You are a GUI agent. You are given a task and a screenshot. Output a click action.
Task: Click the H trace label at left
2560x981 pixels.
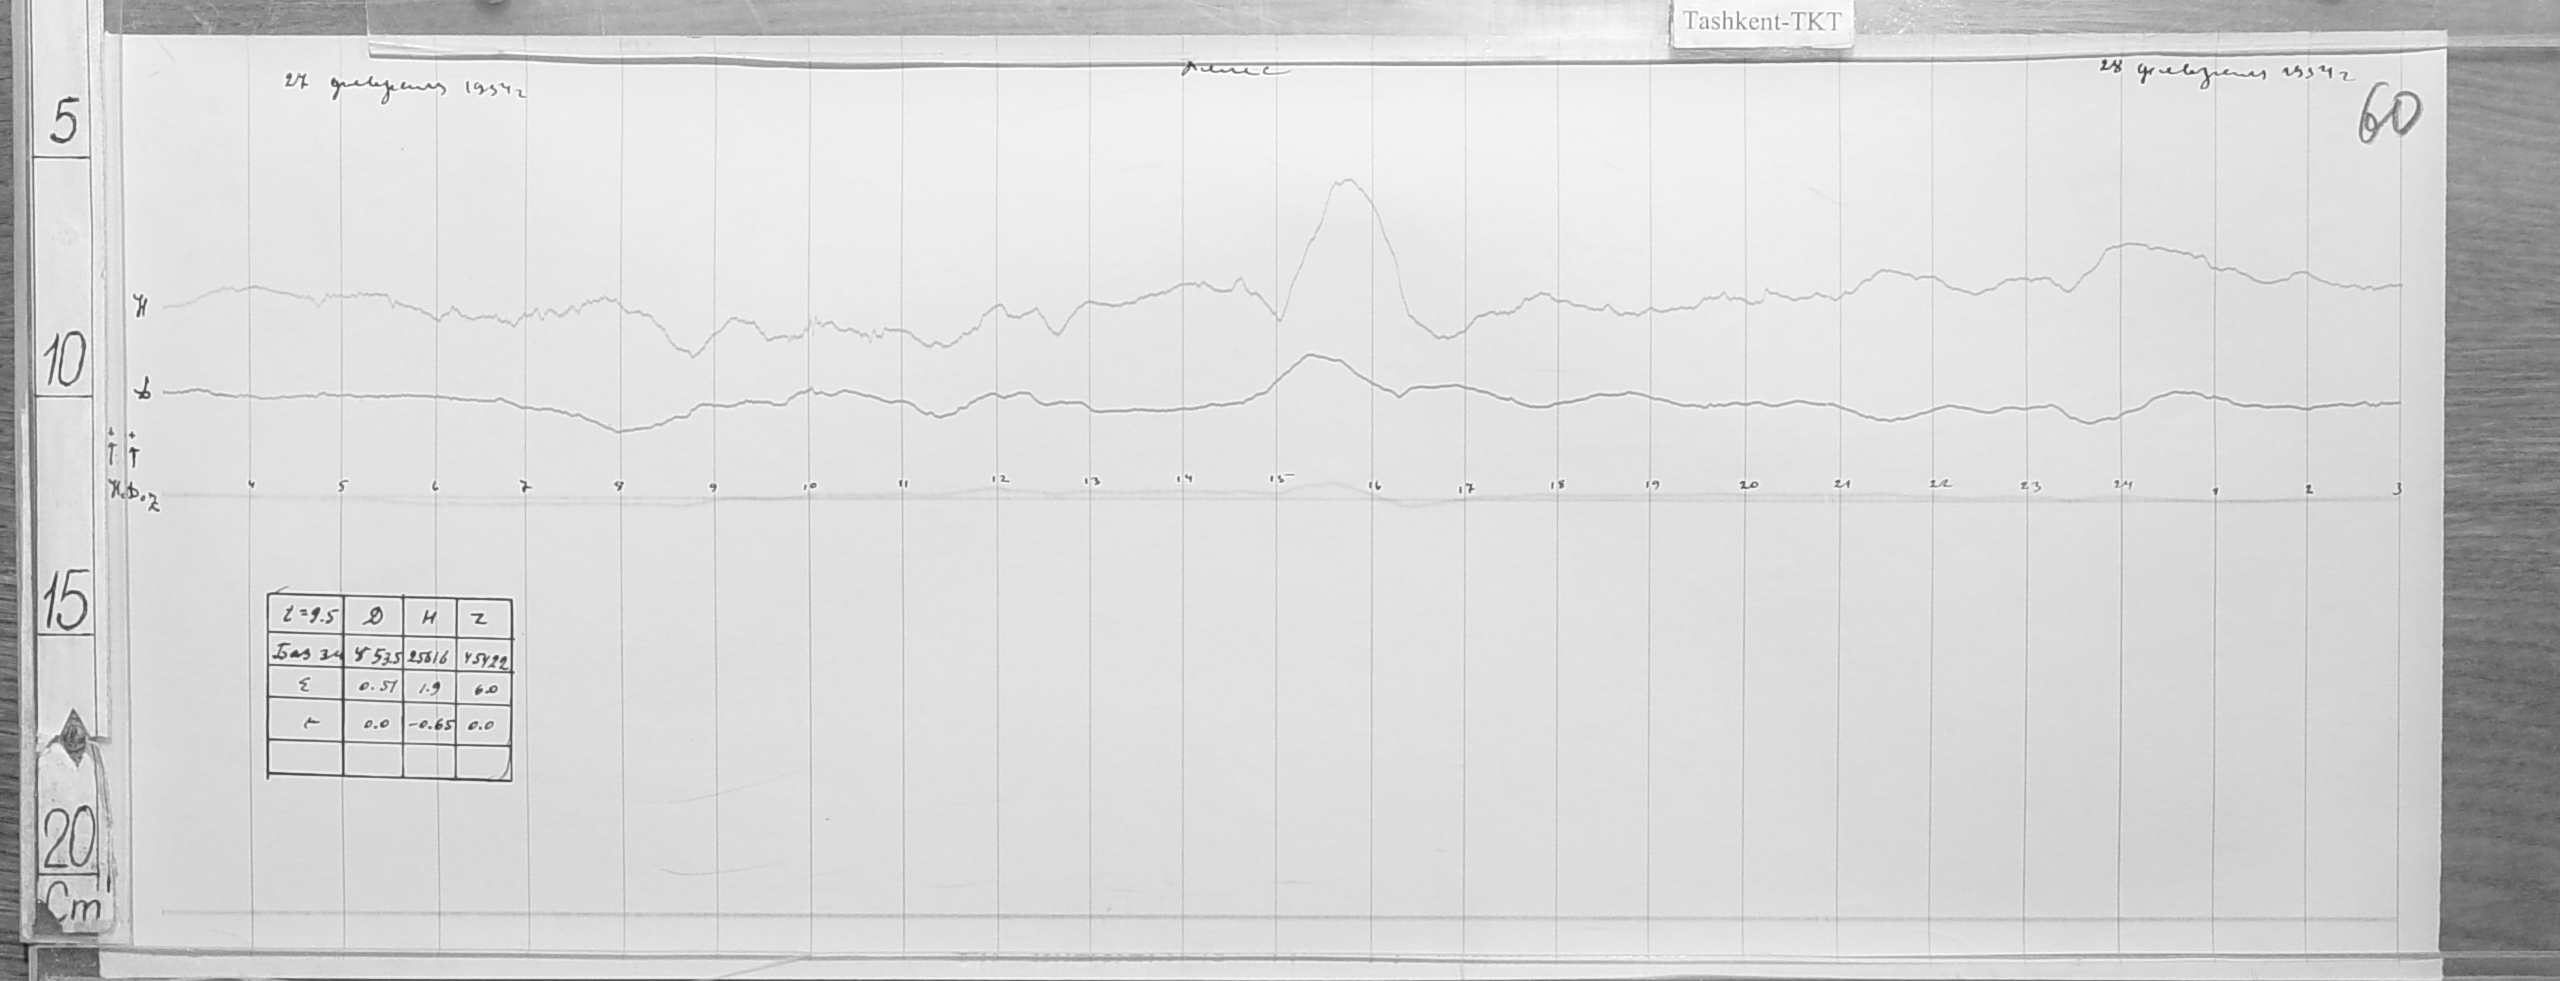[141, 308]
